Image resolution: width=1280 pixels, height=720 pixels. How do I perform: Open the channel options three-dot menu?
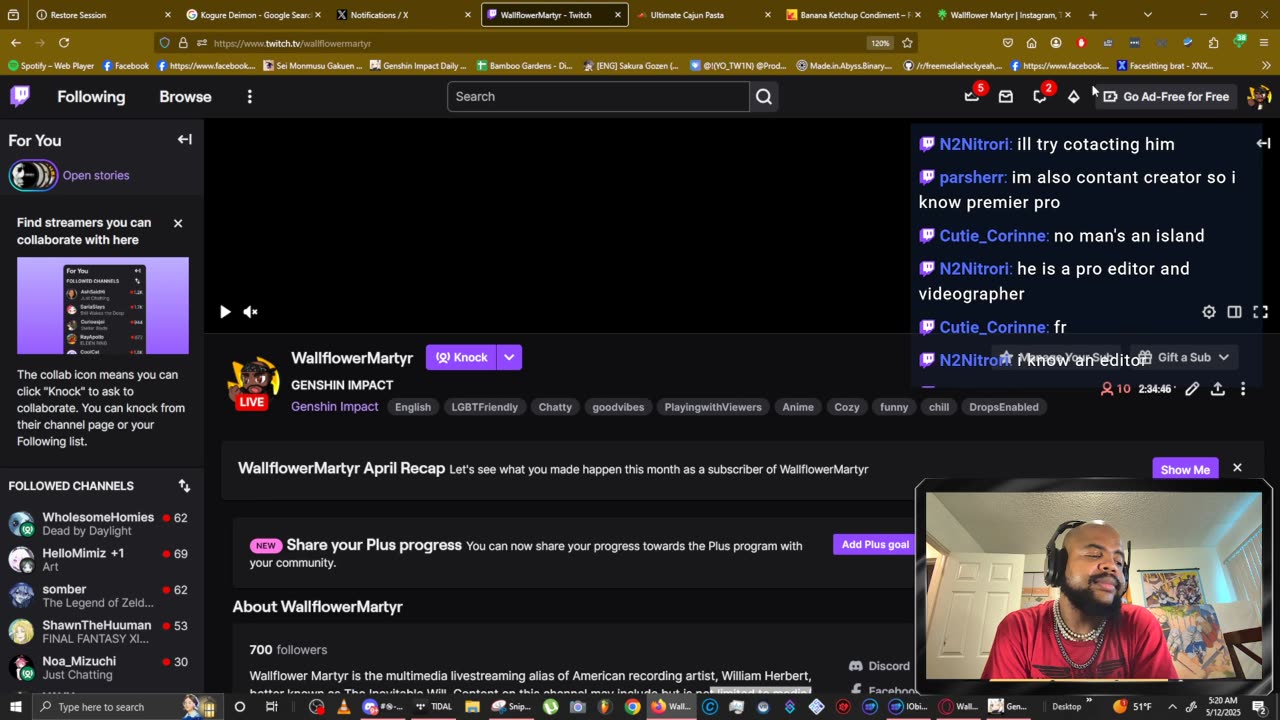tap(1243, 389)
